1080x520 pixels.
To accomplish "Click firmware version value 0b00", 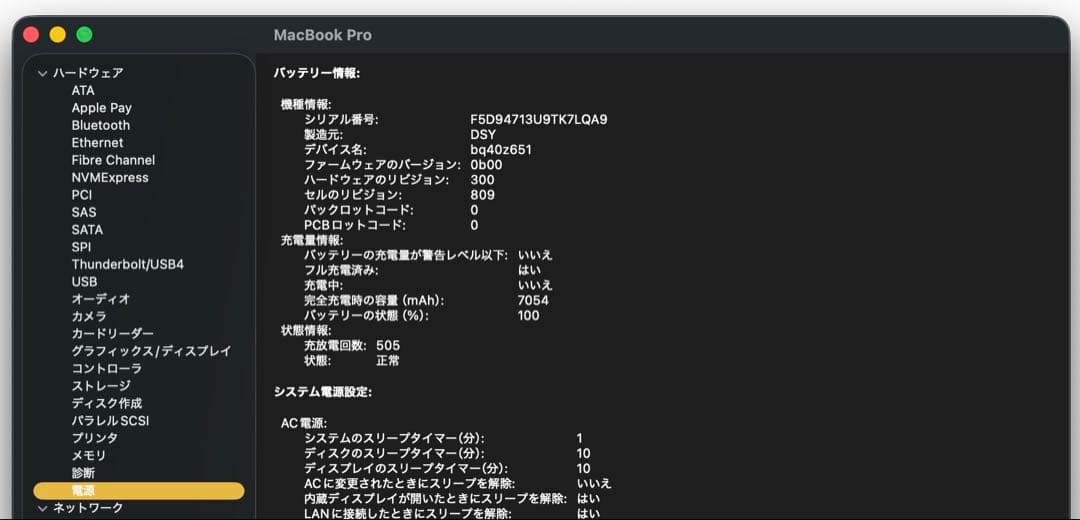I will tap(486, 165).
